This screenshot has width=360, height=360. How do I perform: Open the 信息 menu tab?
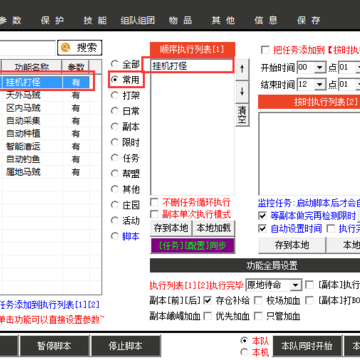tap(266, 20)
